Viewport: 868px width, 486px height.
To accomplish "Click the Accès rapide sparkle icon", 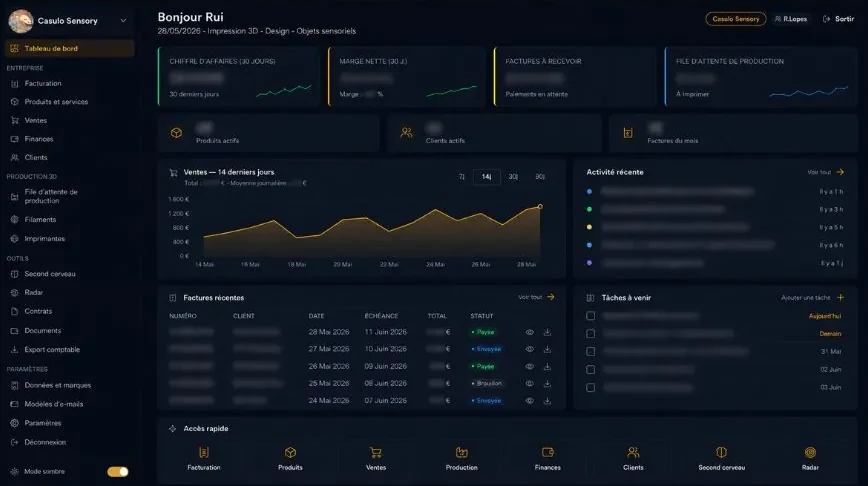I will 172,428.
